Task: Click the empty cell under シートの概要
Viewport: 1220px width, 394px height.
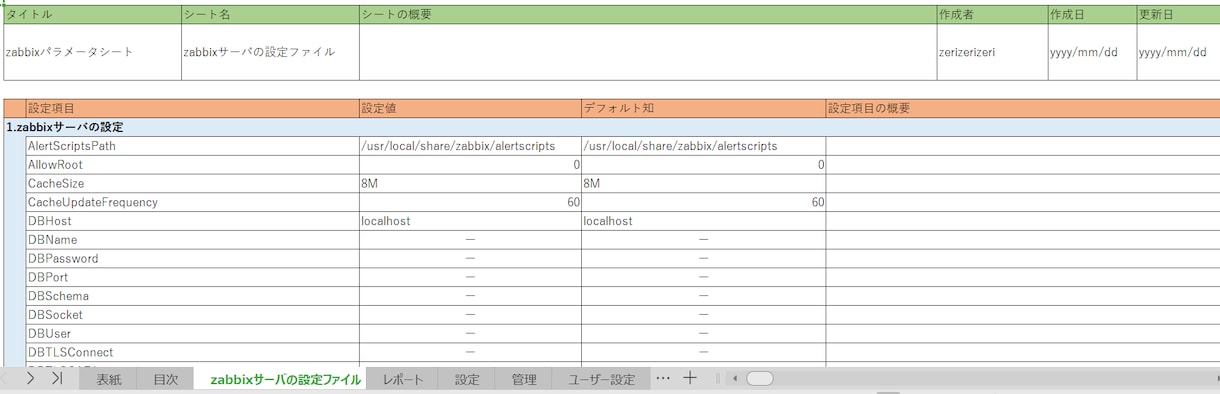Action: pos(648,52)
